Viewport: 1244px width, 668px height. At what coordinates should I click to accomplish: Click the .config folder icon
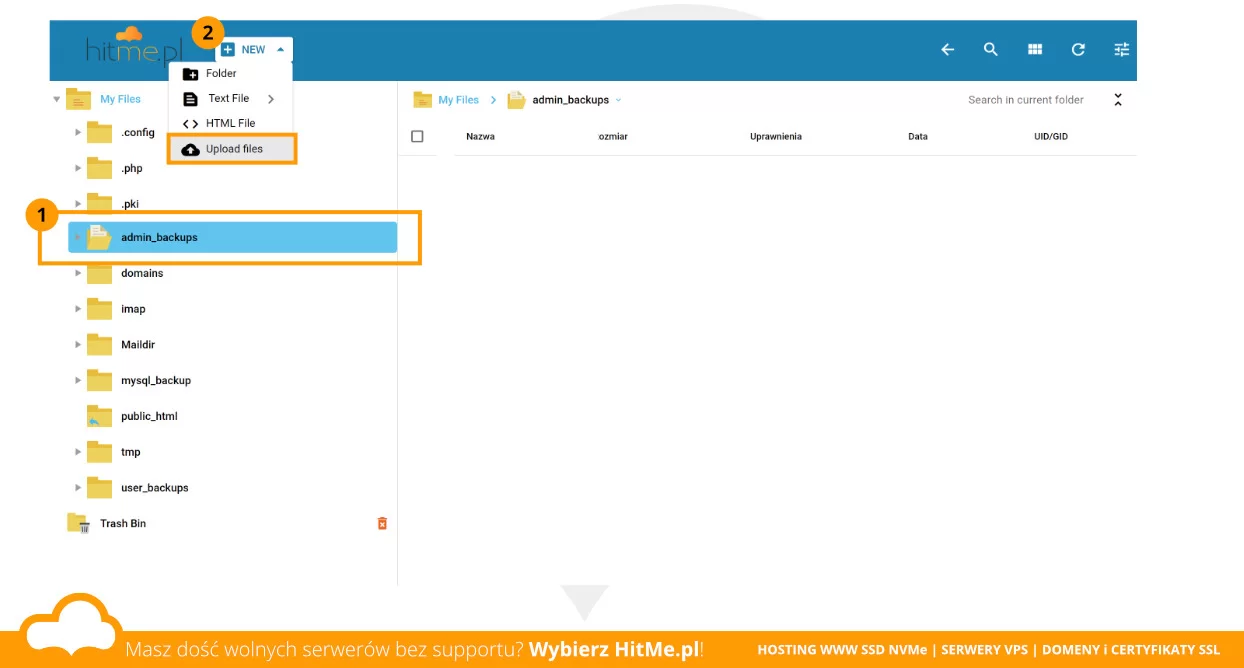click(x=99, y=132)
